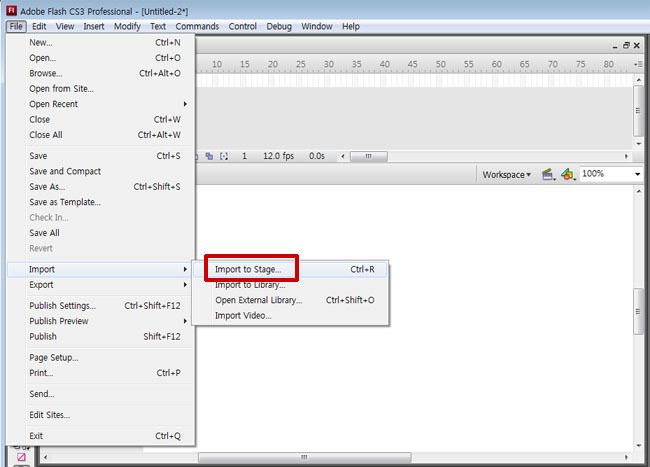Choose Save All
This screenshot has width=650, height=467.
pos(101,233)
